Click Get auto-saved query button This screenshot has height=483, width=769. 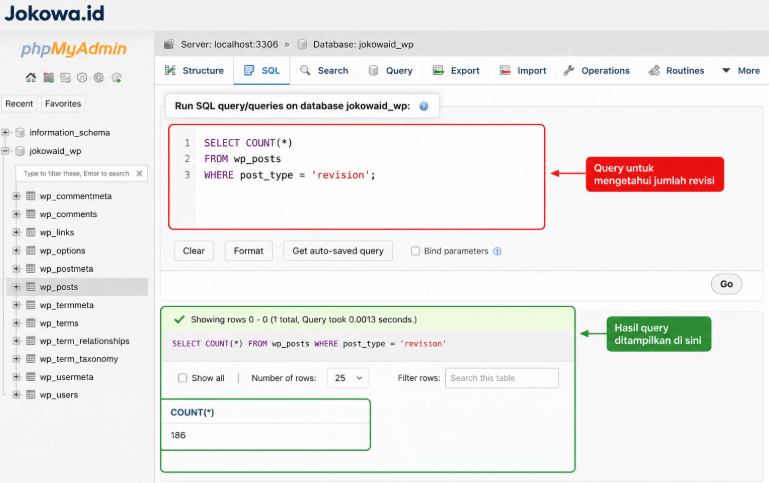point(338,251)
